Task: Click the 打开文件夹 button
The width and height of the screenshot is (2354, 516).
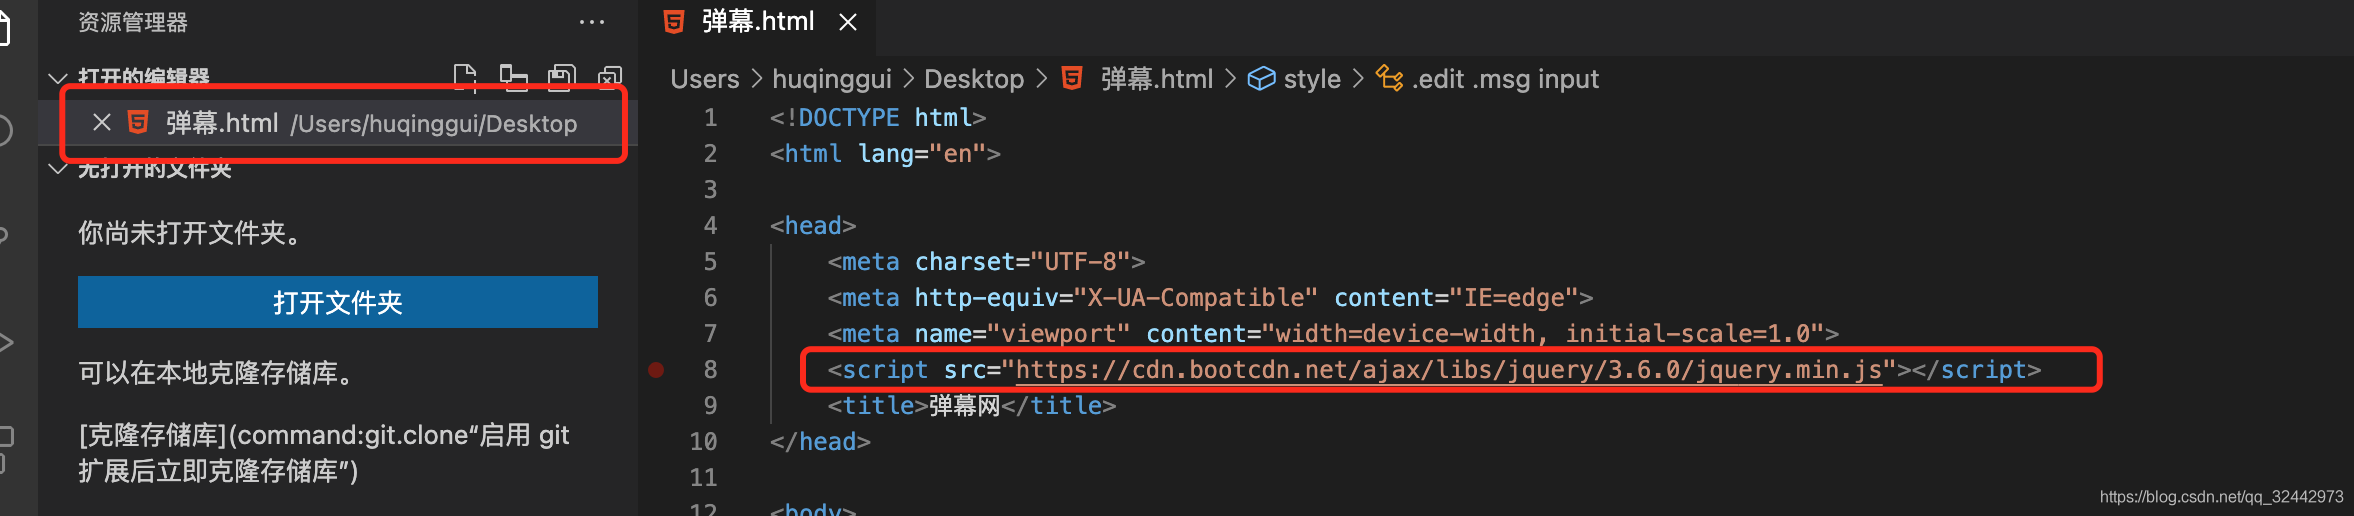Action: tap(338, 302)
